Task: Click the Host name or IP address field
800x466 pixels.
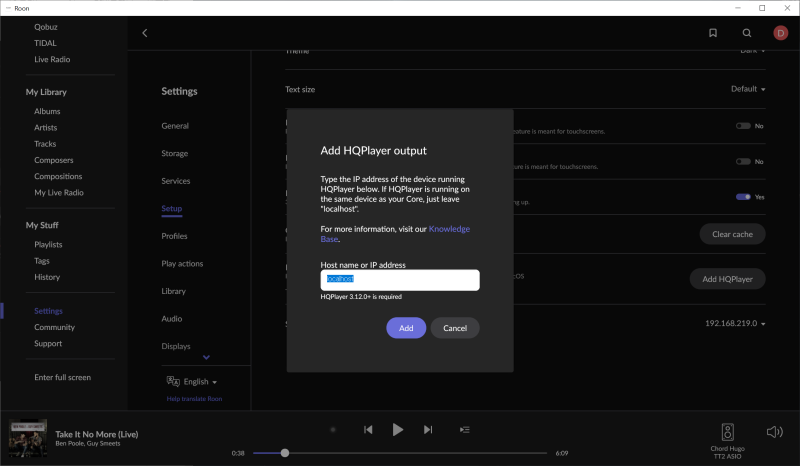Action: coord(400,280)
